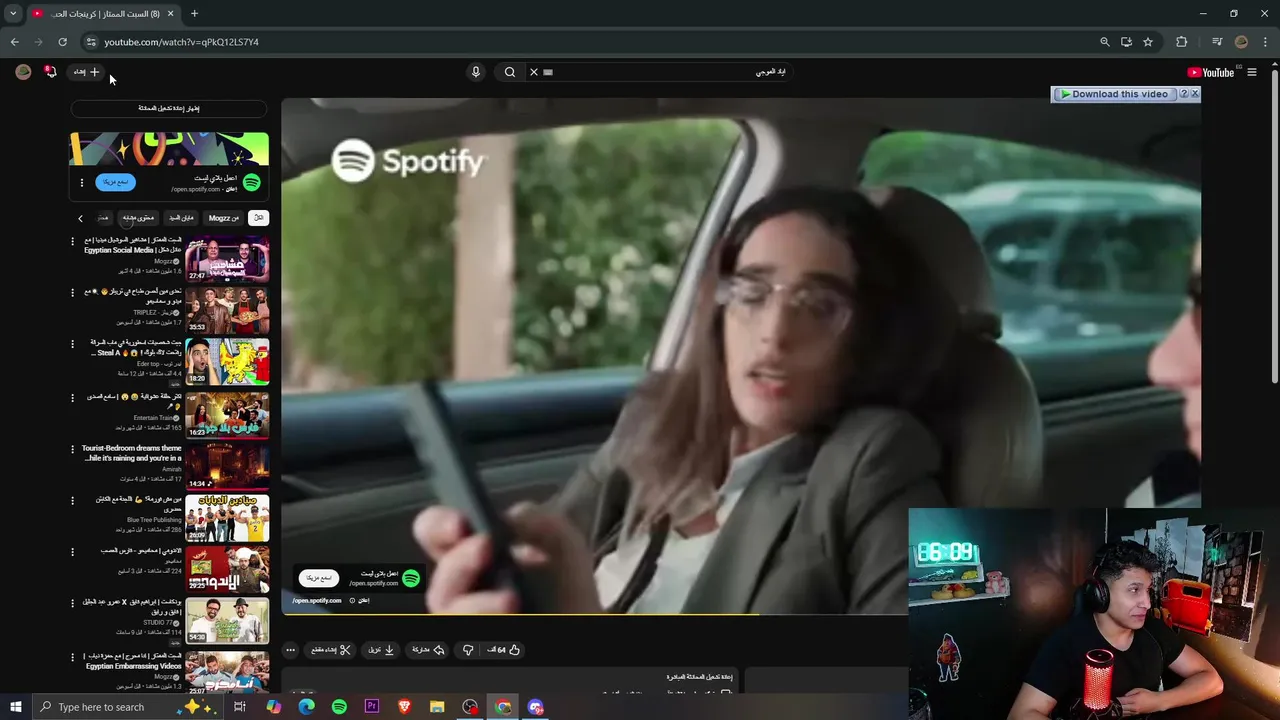The height and width of the screenshot is (720, 1280).
Task: Open more actions ellipsis below the video
Action: click(291, 650)
